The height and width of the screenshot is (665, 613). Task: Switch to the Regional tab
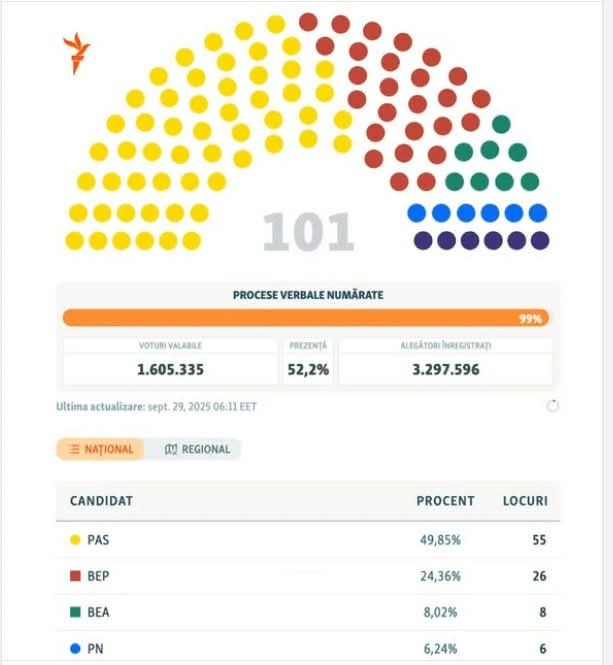tap(197, 449)
